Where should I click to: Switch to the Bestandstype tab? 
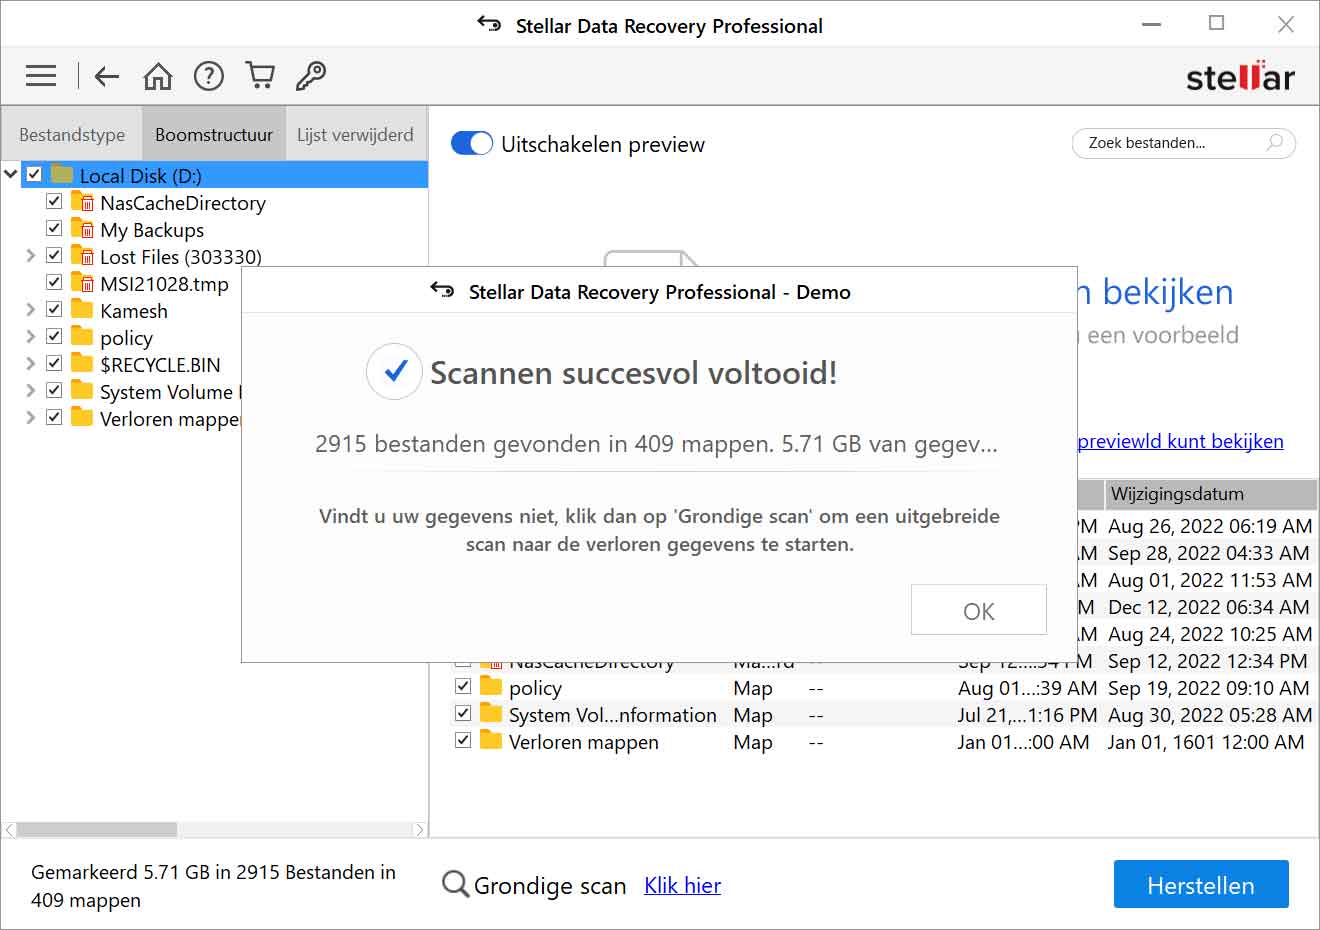pos(72,134)
